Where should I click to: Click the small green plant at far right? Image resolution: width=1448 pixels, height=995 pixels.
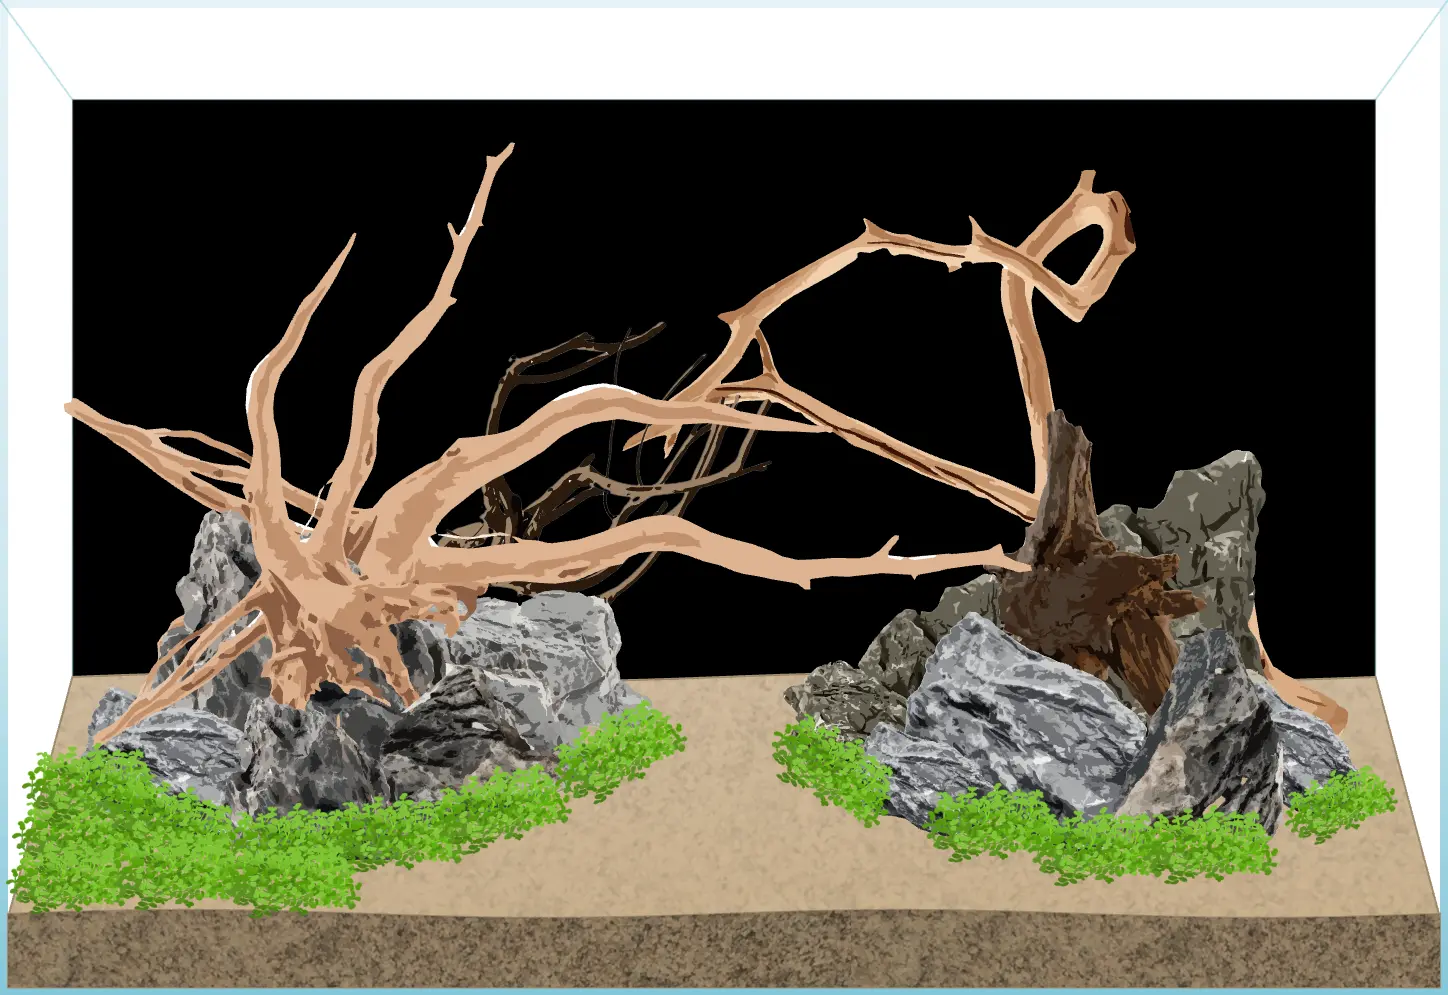click(x=1340, y=802)
